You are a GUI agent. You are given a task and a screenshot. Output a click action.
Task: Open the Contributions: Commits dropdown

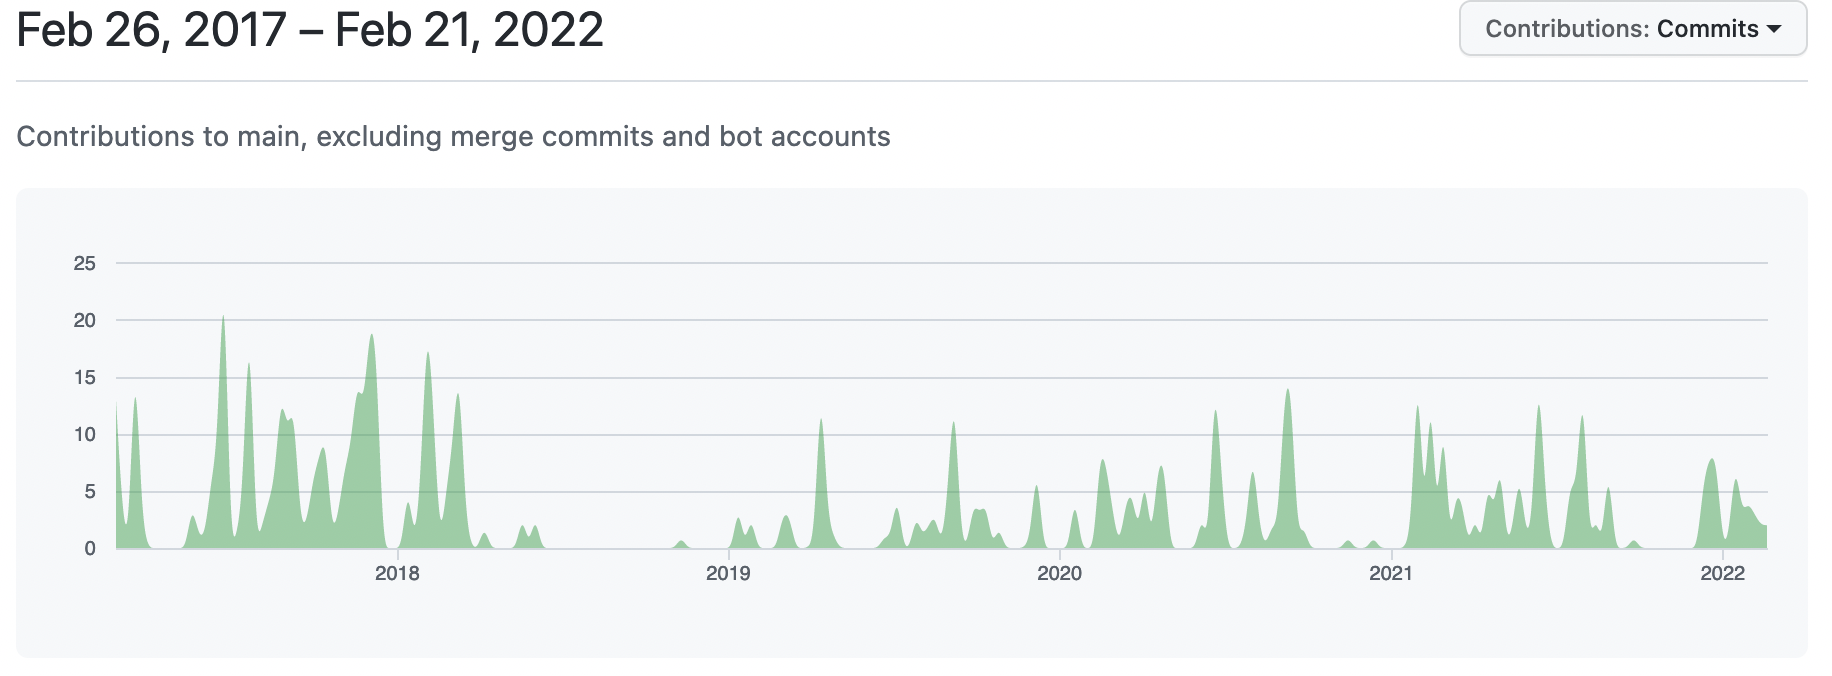pos(1632,29)
